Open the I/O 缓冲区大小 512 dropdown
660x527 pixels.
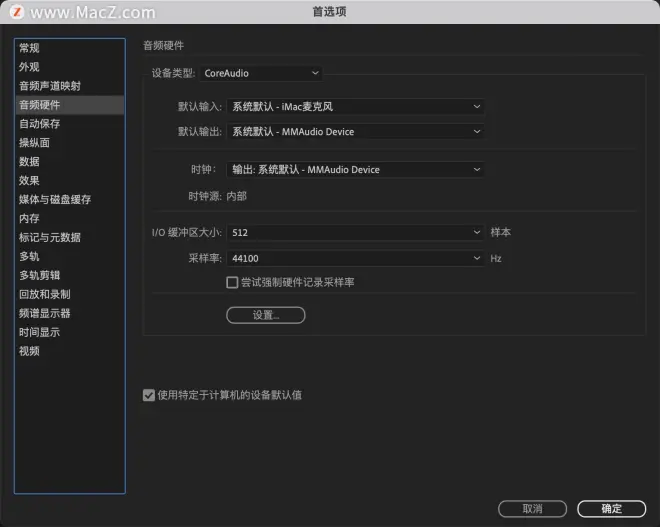(x=355, y=232)
